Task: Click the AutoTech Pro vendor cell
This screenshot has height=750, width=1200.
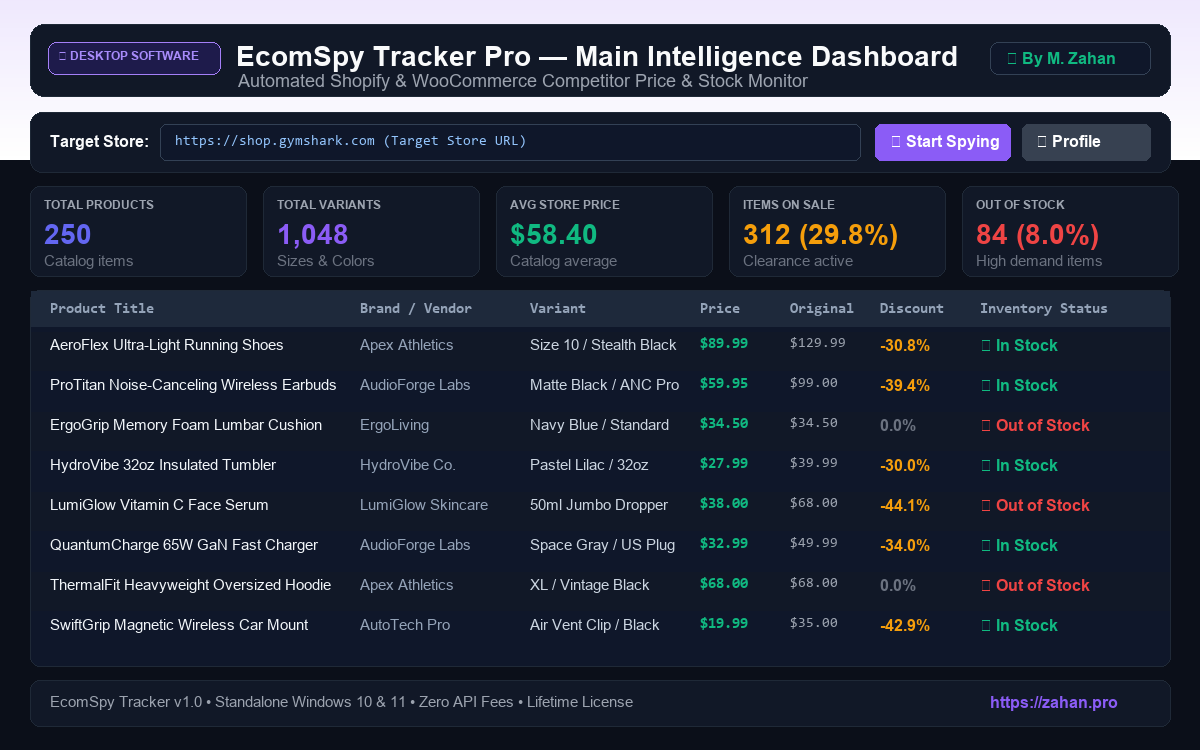Action: coord(405,625)
